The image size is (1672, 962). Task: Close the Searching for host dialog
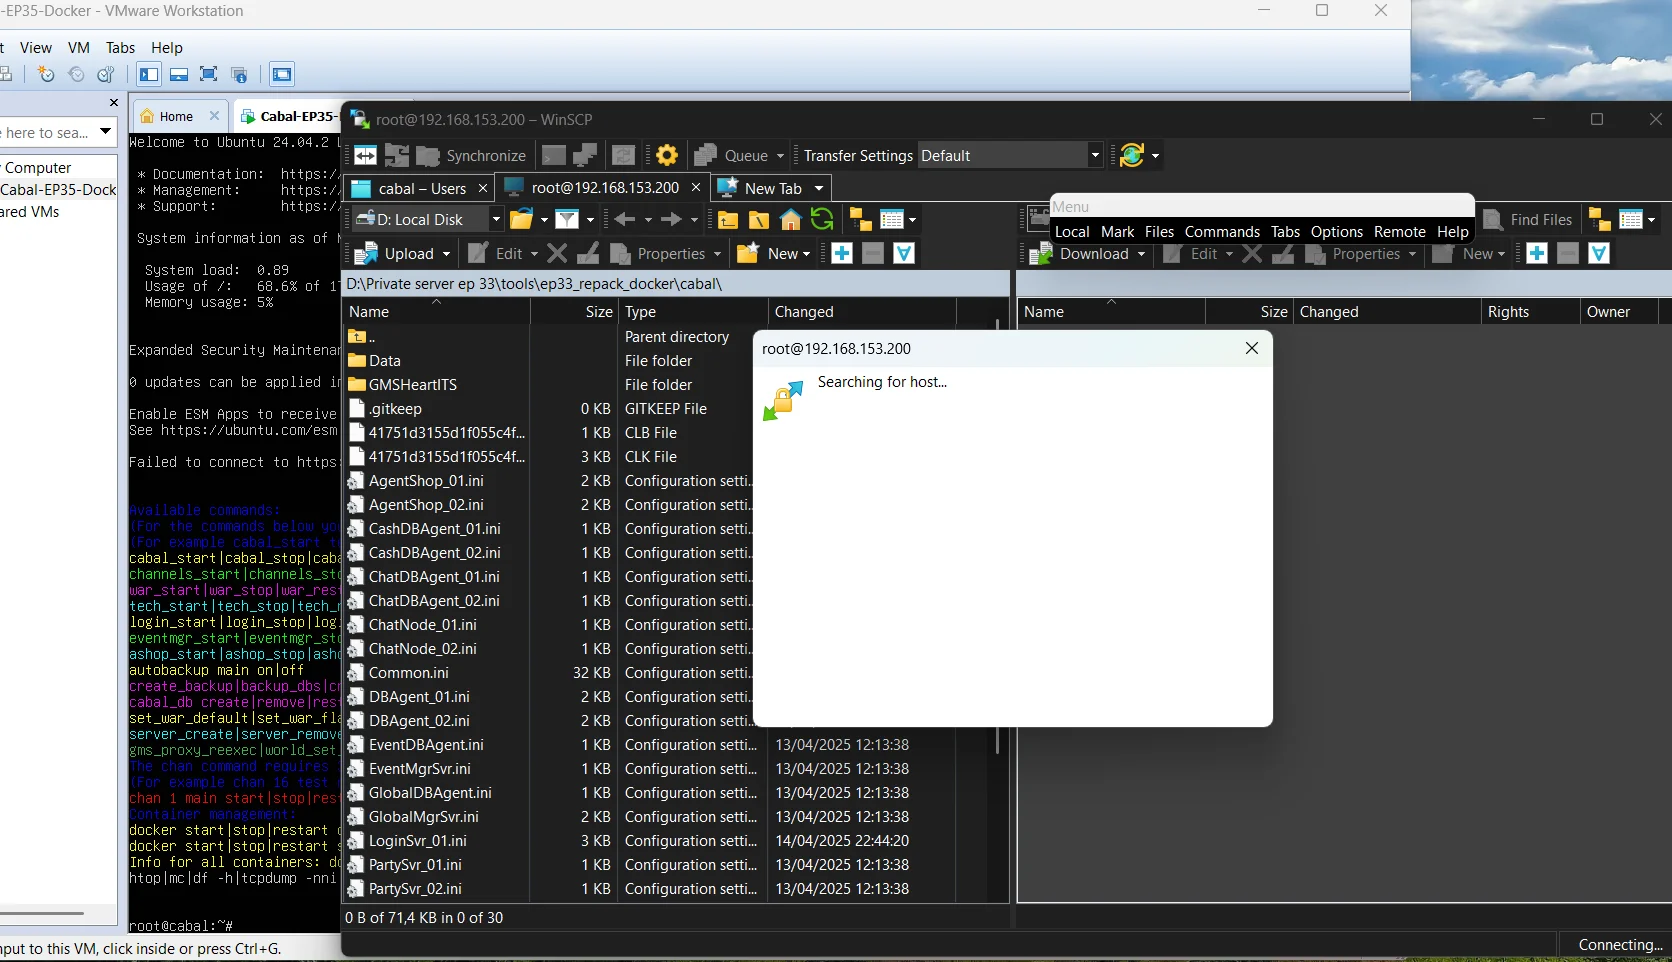[1251, 348]
